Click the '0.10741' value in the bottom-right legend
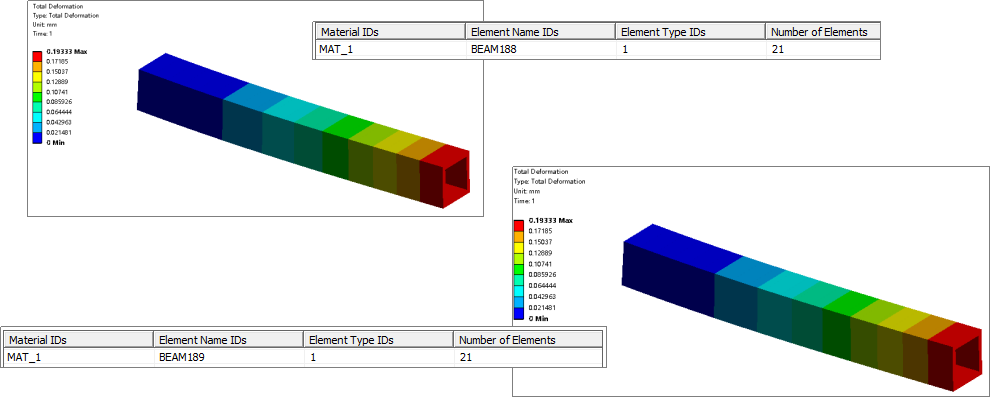The image size is (991, 397). [539, 263]
